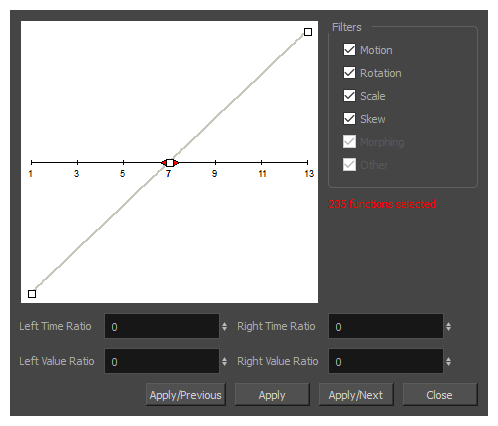The image size is (498, 426).
Task: Click the Apply button
Action: pyautogui.click(x=272, y=395)
